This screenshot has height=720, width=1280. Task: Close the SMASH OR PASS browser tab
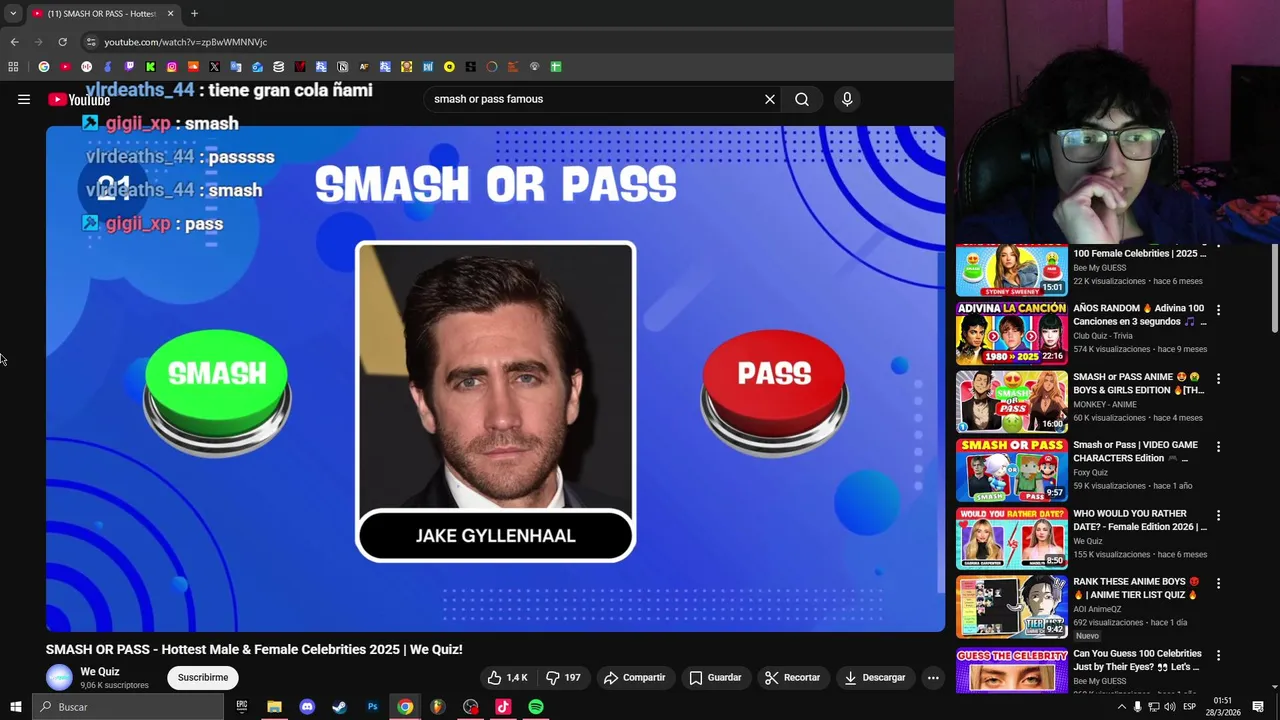(x=170, y=14)
